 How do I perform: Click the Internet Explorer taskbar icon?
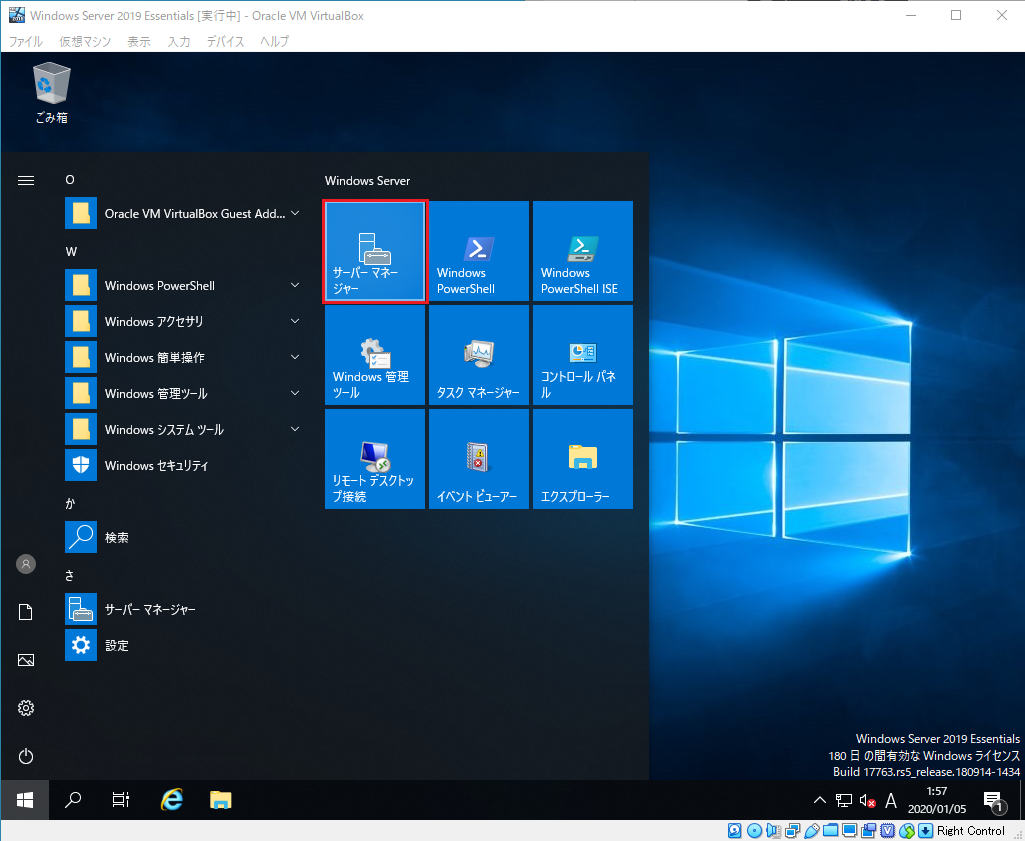[172, 799]
